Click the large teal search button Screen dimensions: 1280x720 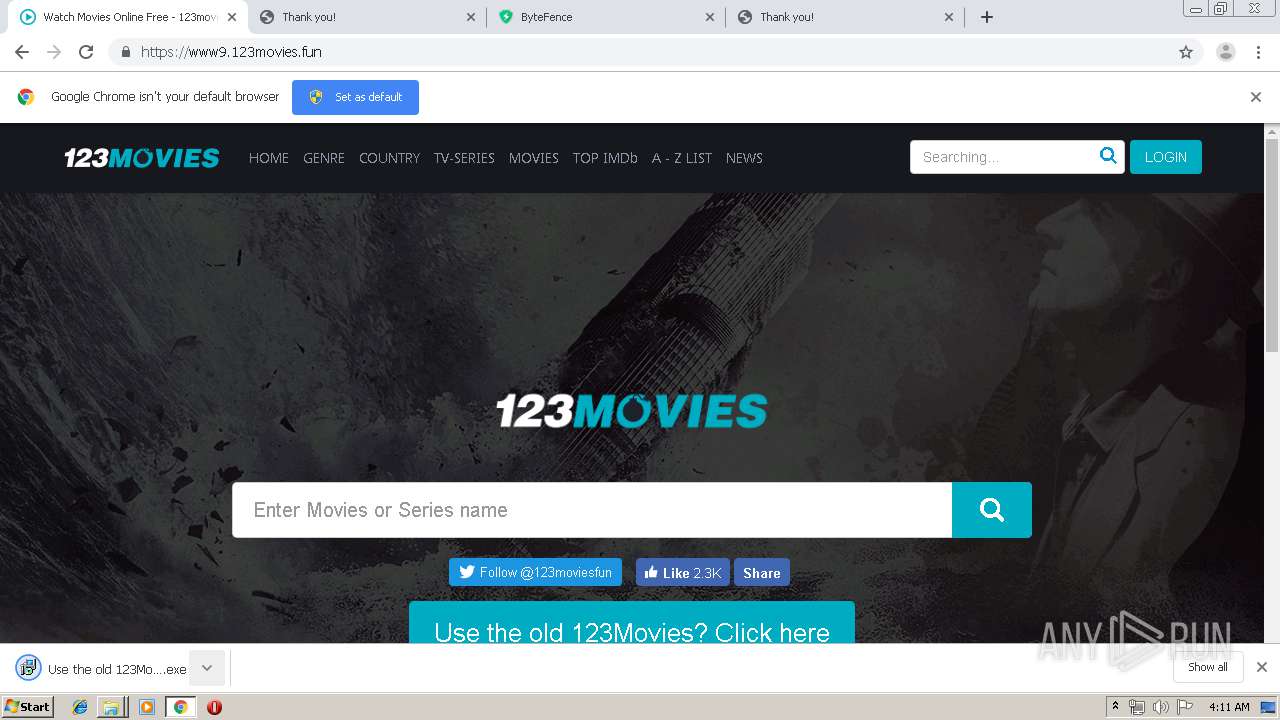coord(992,510)
